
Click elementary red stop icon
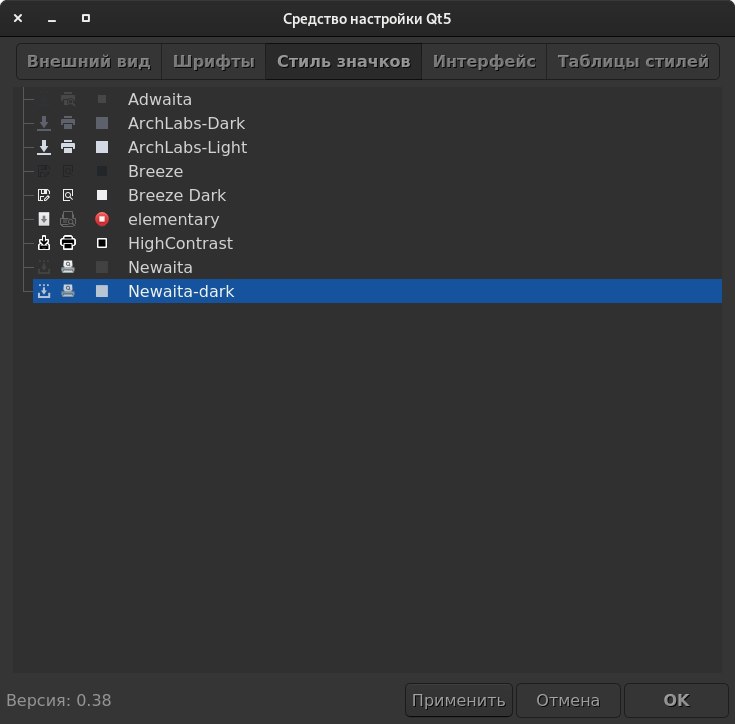(102, 219)
